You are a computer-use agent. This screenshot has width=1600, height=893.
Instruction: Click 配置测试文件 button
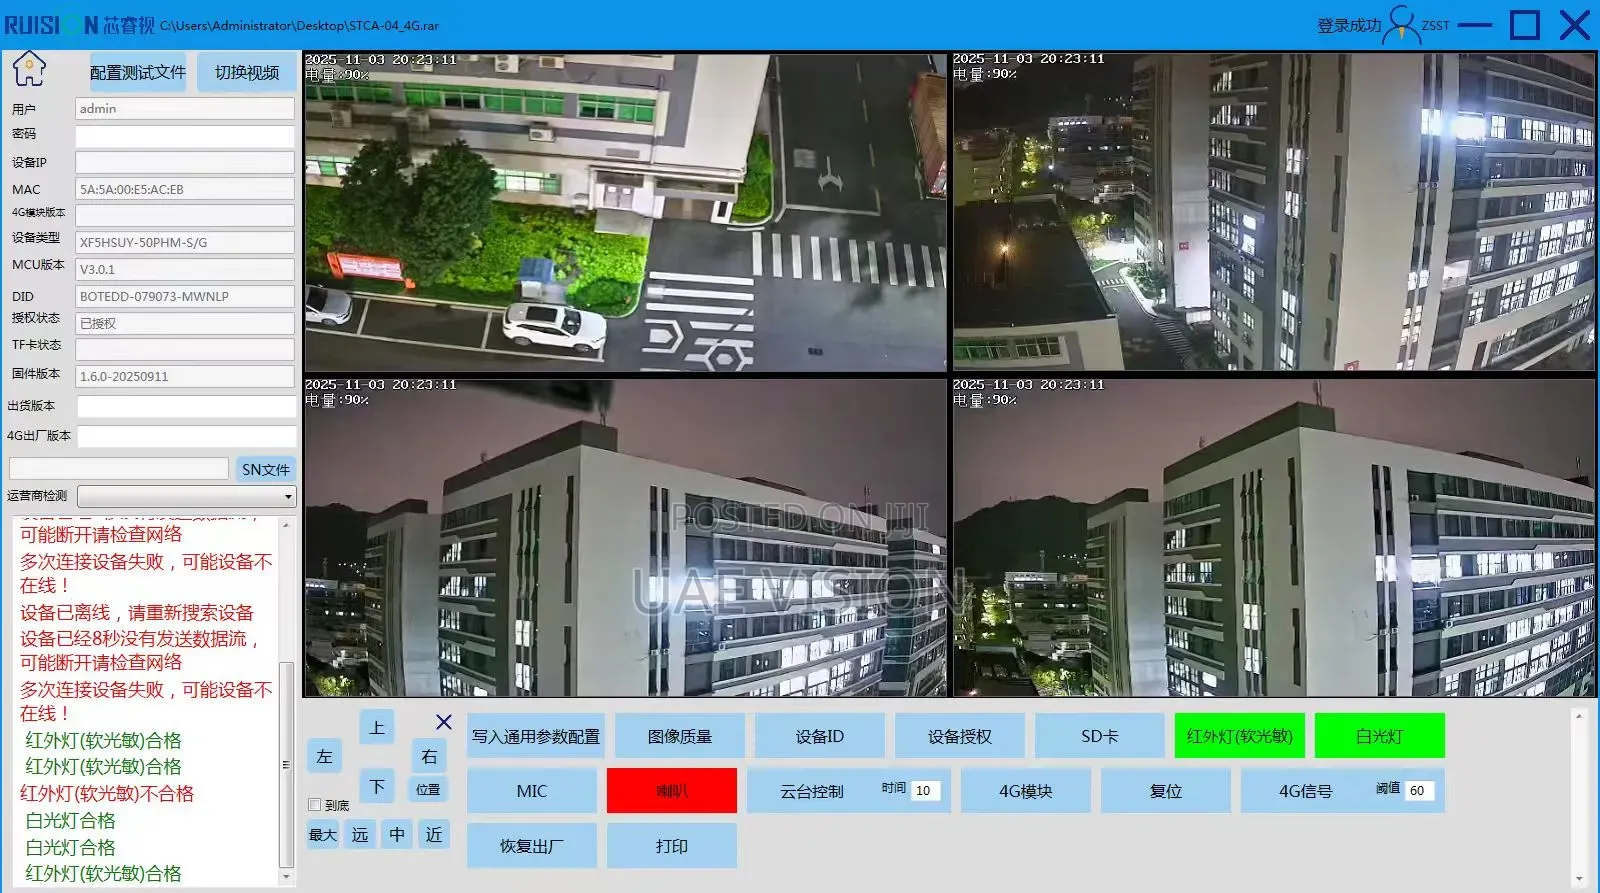[138, 73]
